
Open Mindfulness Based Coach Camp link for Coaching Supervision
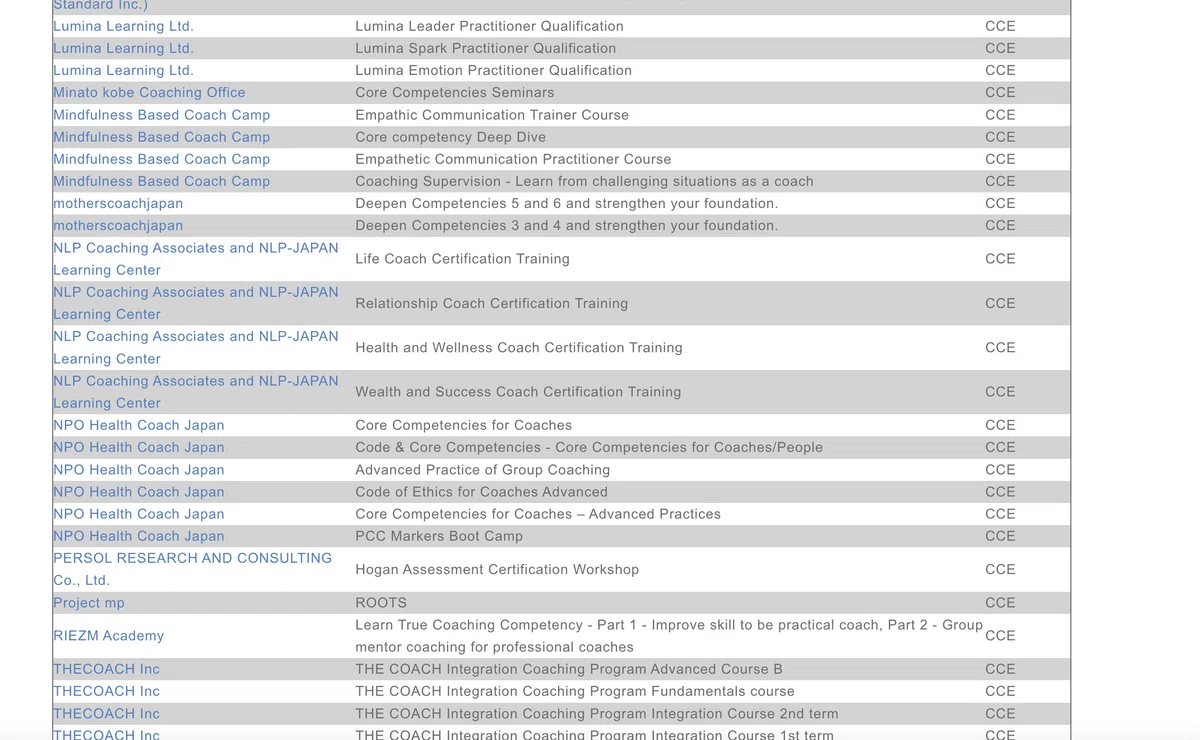pyautogui.click(x=162, y=181)
